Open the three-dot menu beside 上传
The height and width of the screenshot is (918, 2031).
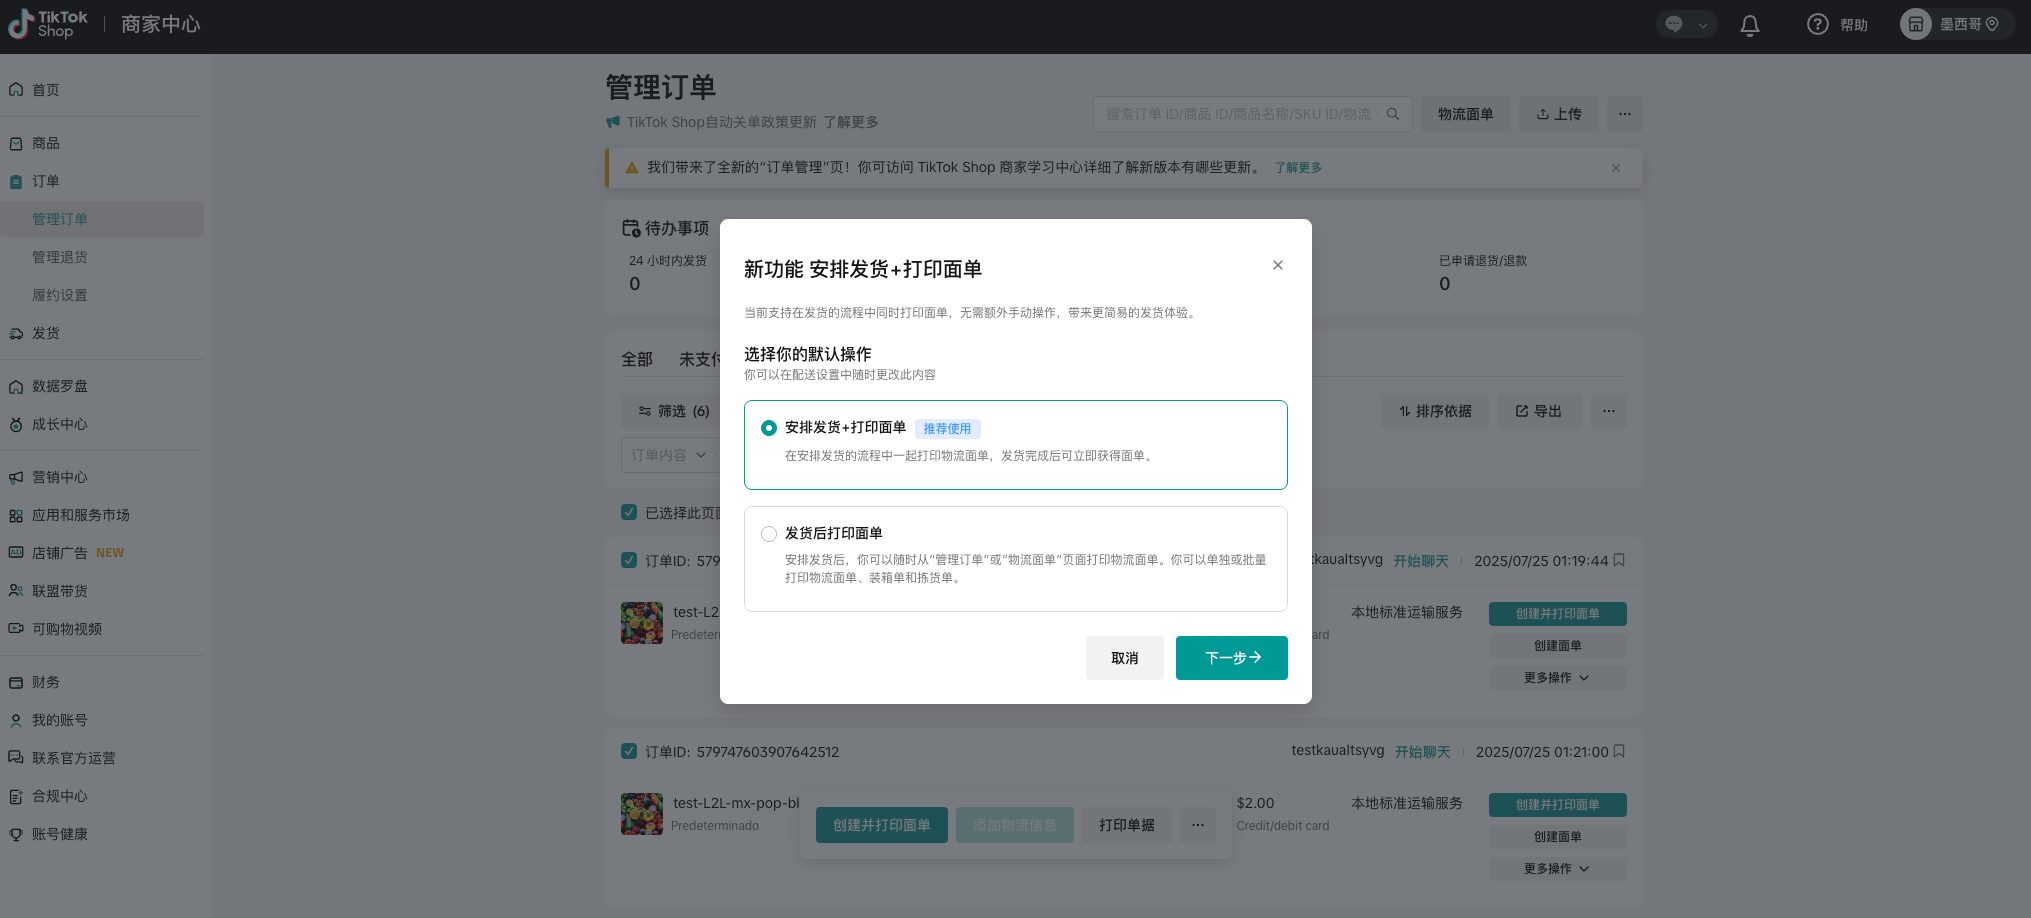click(1624, 114)
